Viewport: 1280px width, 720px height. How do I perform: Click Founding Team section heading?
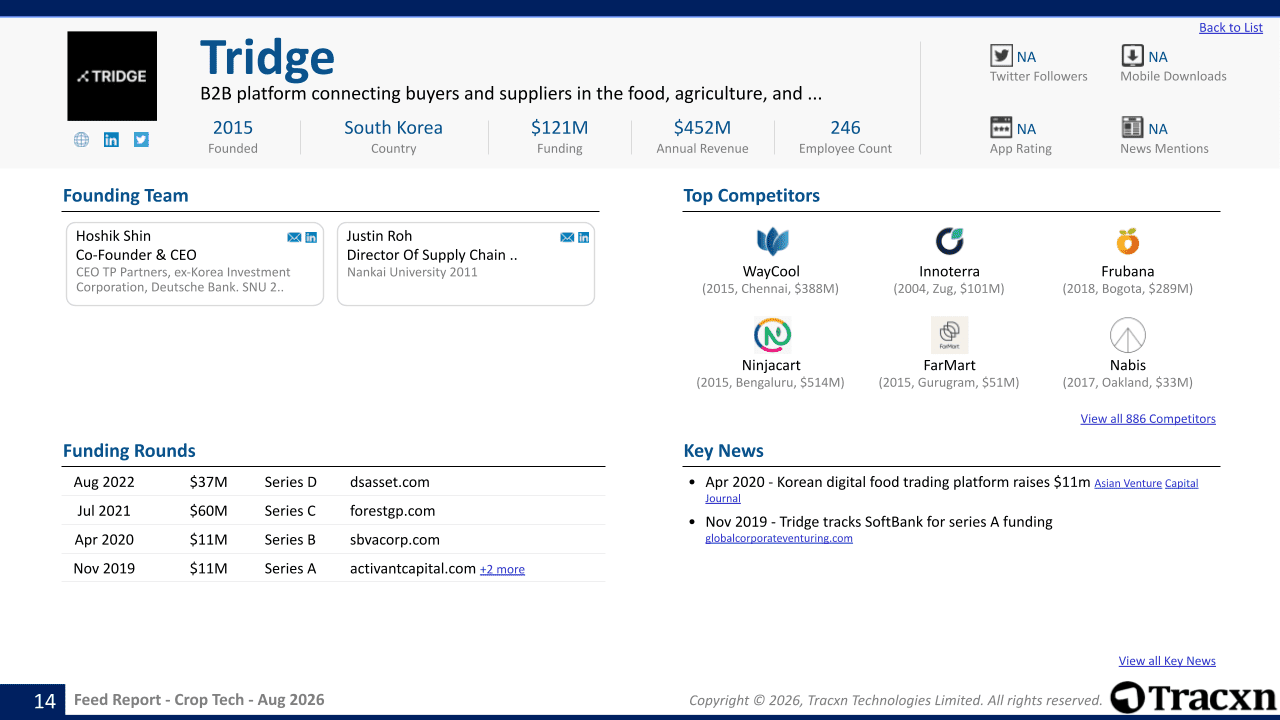pos(126,196)
